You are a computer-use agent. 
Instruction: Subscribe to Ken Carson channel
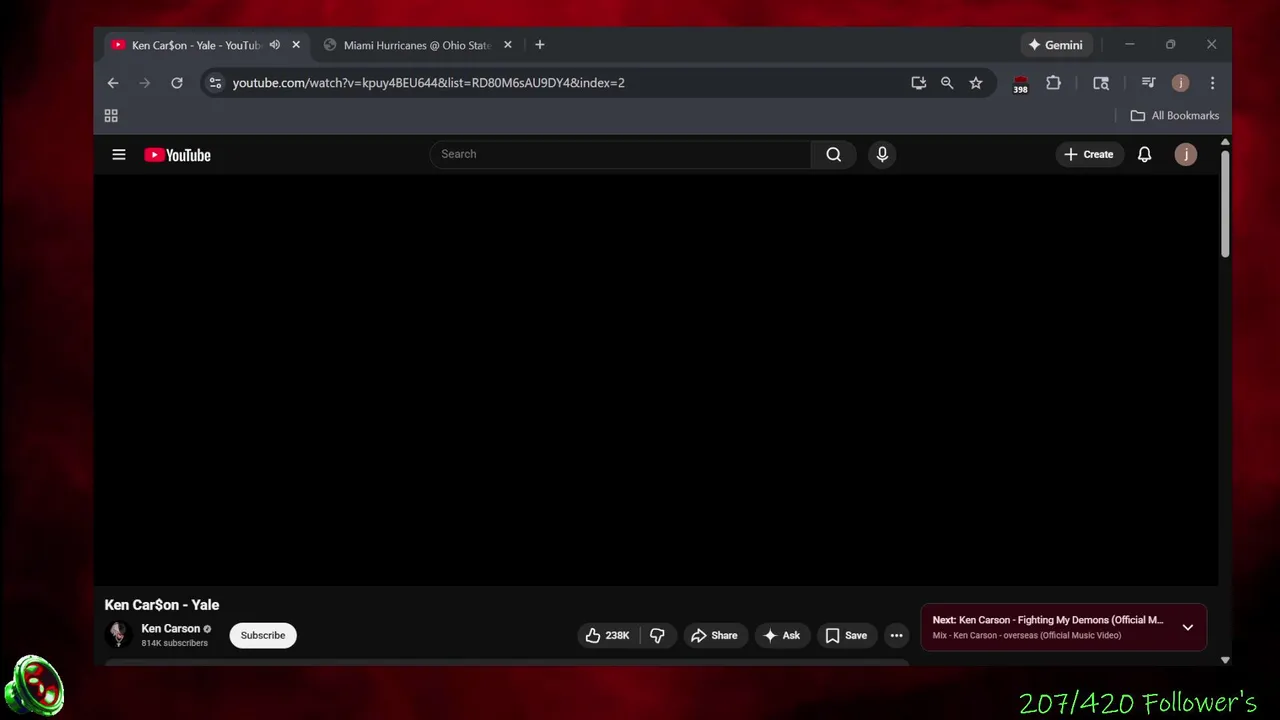(x=263, y=635)
